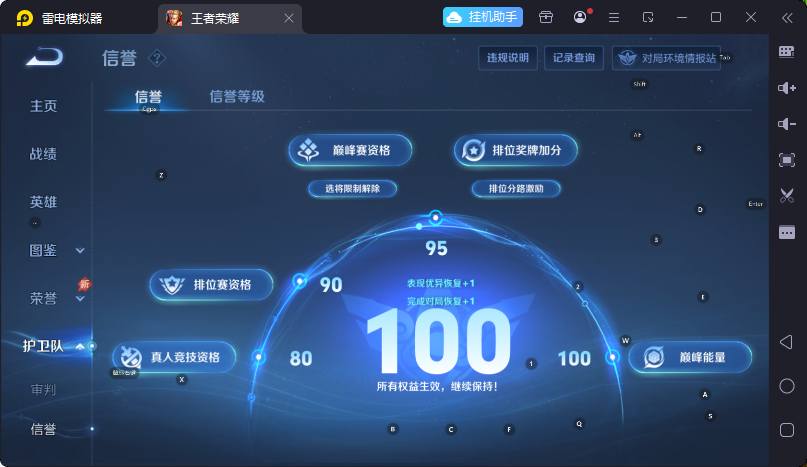Open 记录查询 button

pyautogui.click(x=574, y=58)
